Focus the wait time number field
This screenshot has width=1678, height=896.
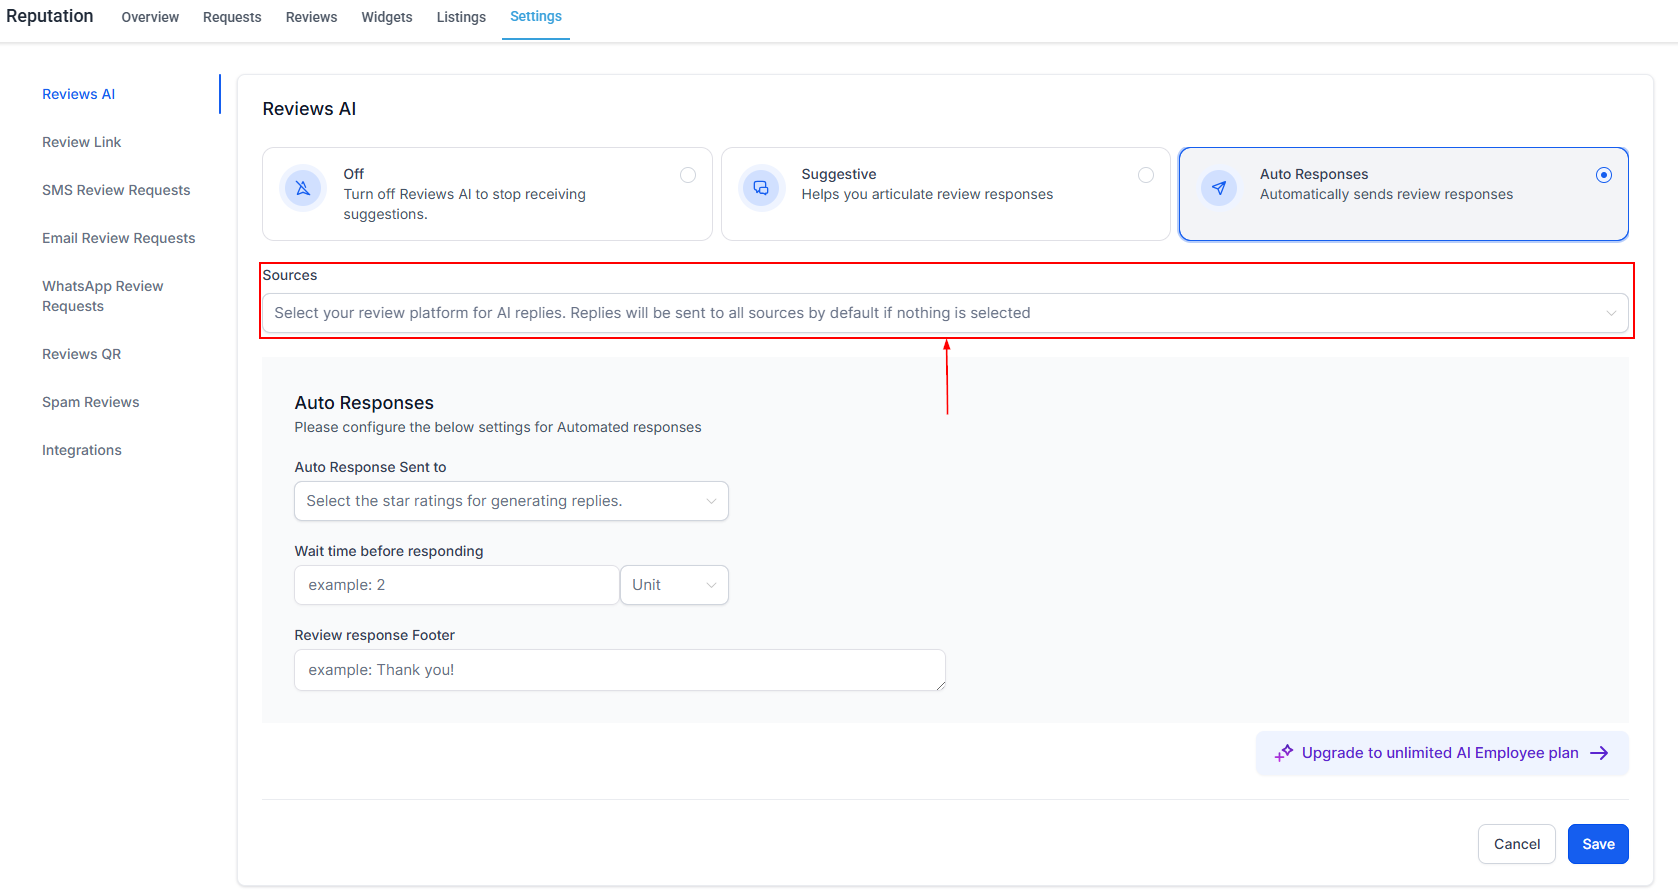coord(457,585)
